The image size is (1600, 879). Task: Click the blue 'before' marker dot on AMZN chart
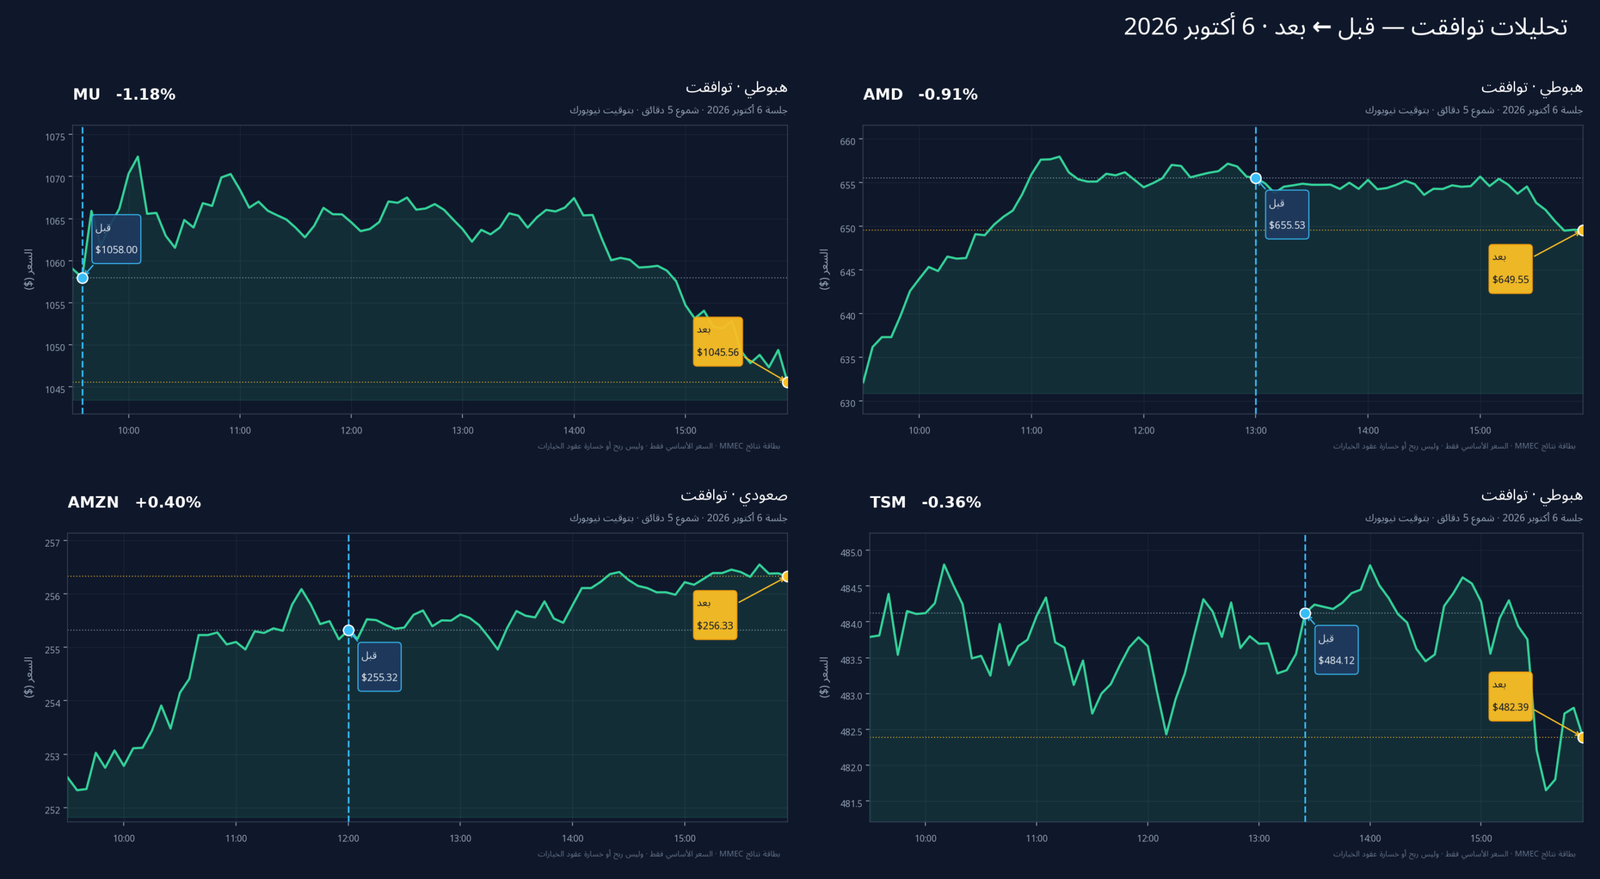pos(348,631)
